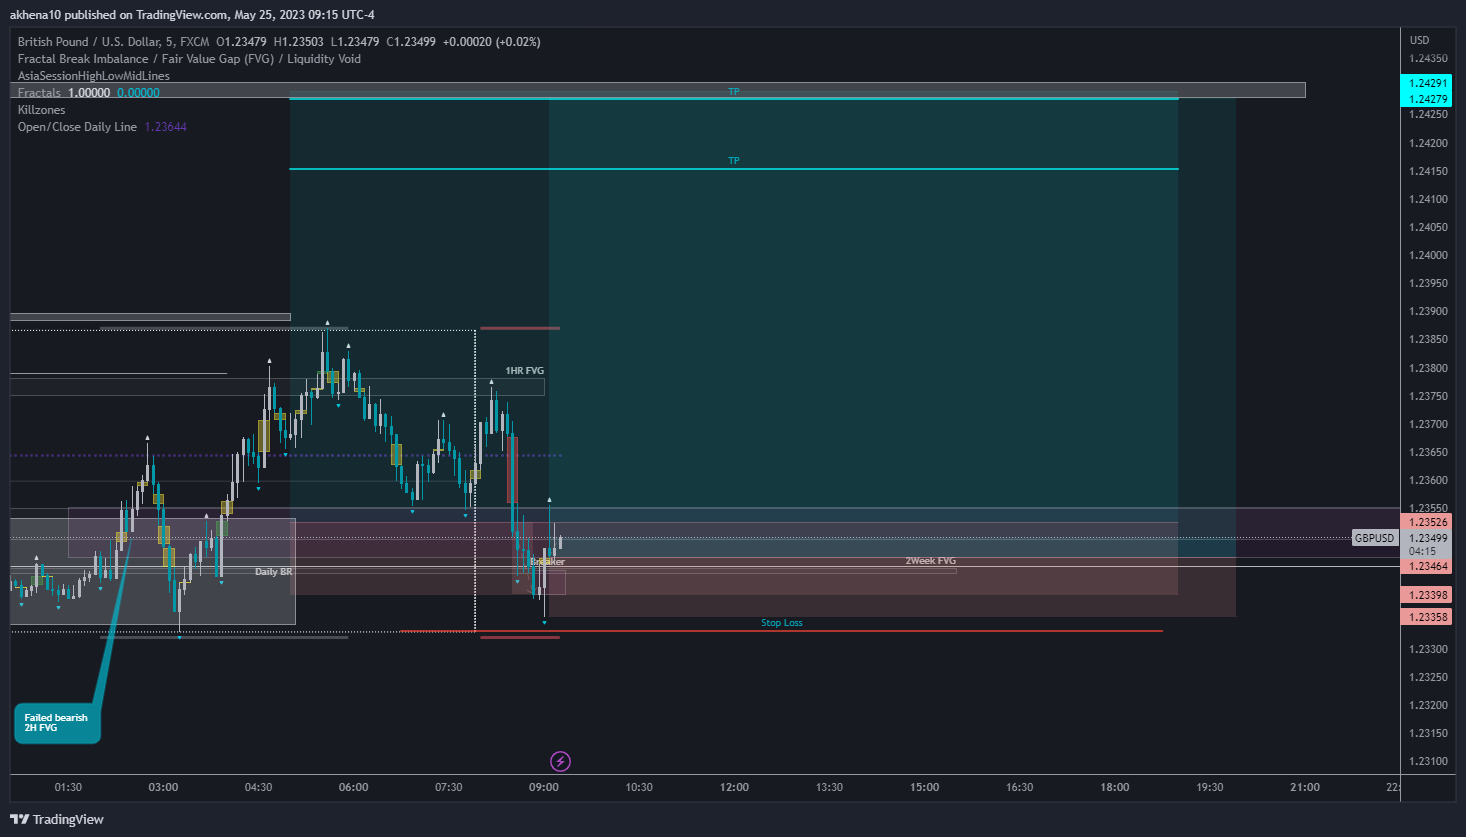Screen dimensions: 1466x837
Task: Click the 09:00 time axis label
Action: point(544,787)
